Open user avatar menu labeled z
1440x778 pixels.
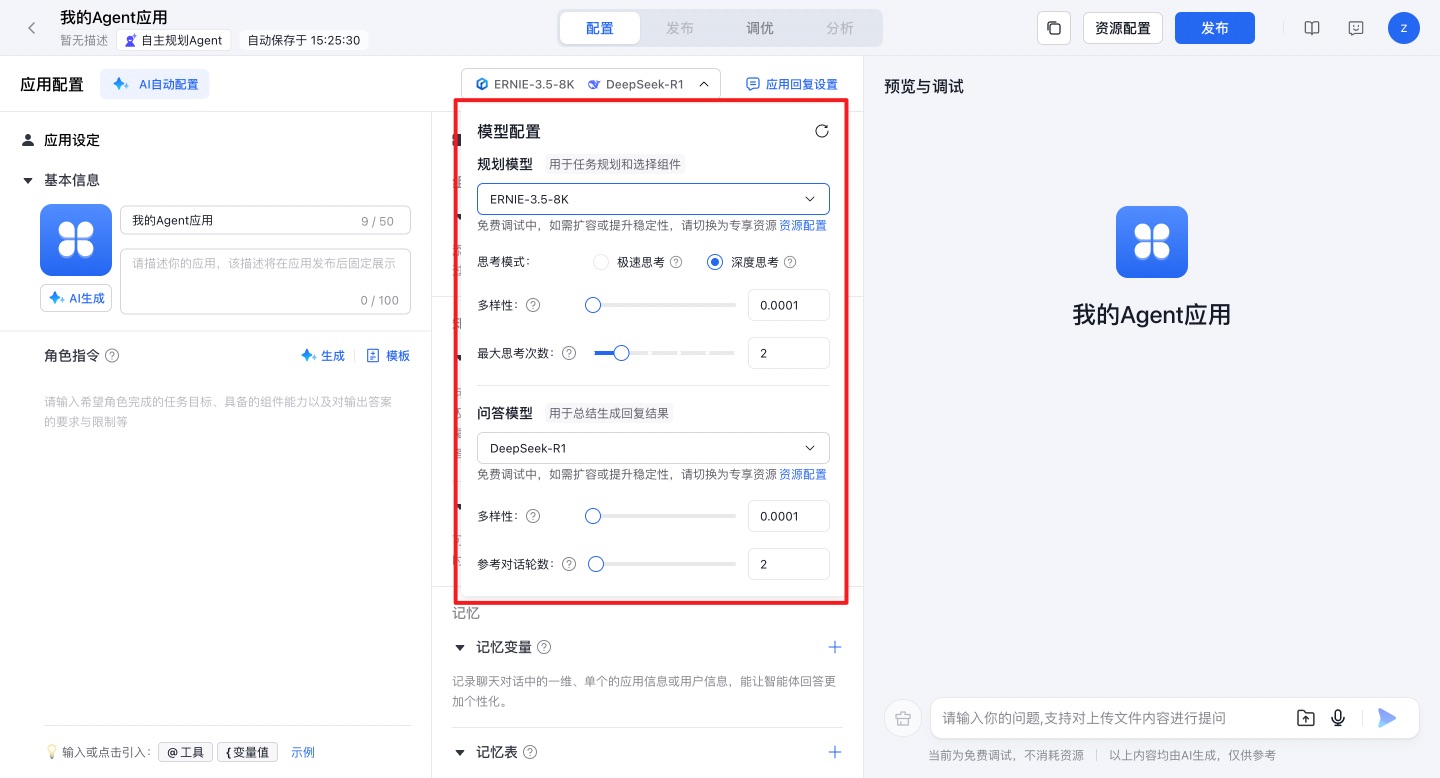[1404, 28]
